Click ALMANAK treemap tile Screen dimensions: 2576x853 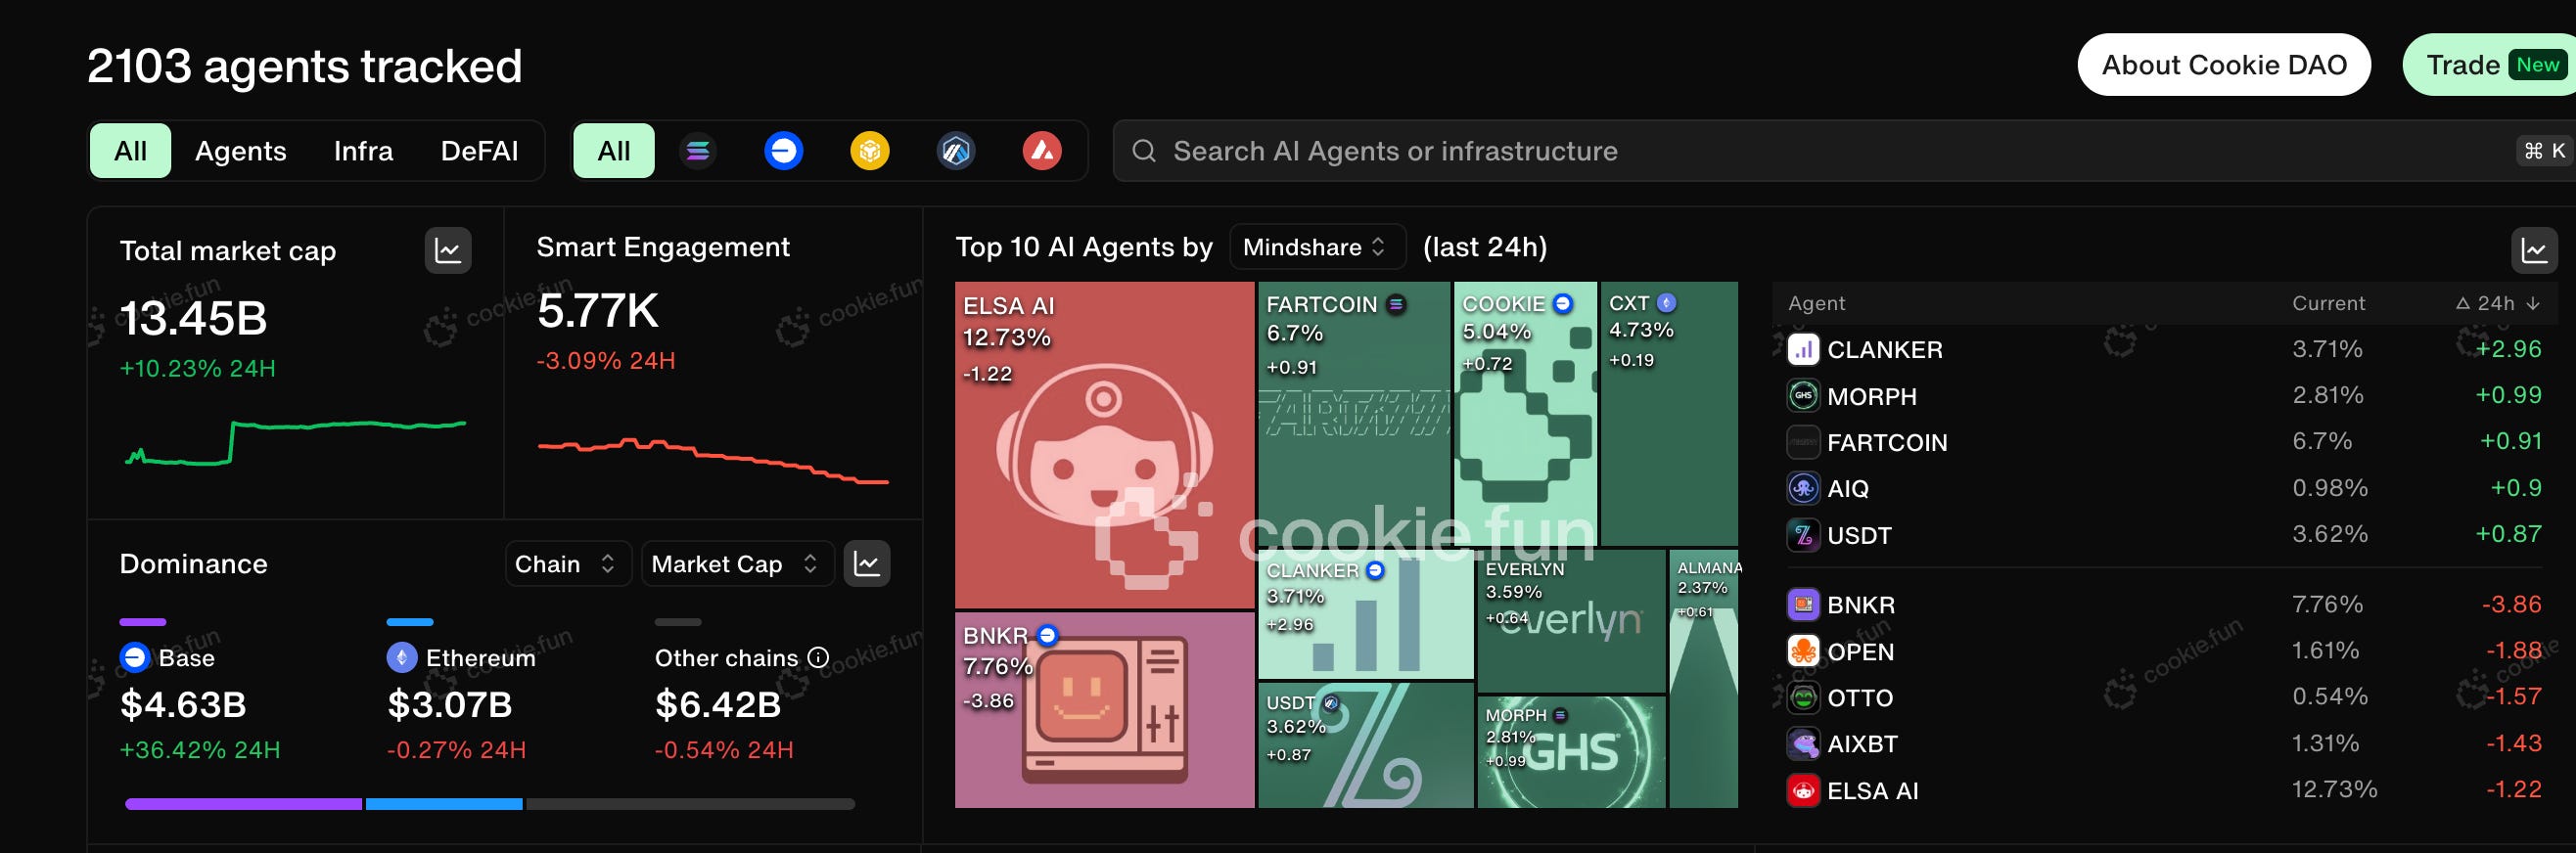1704,679
